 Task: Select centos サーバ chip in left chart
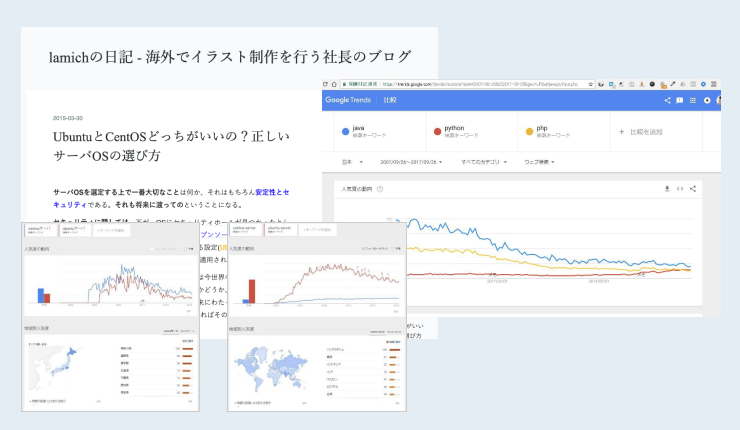[40, 230]
